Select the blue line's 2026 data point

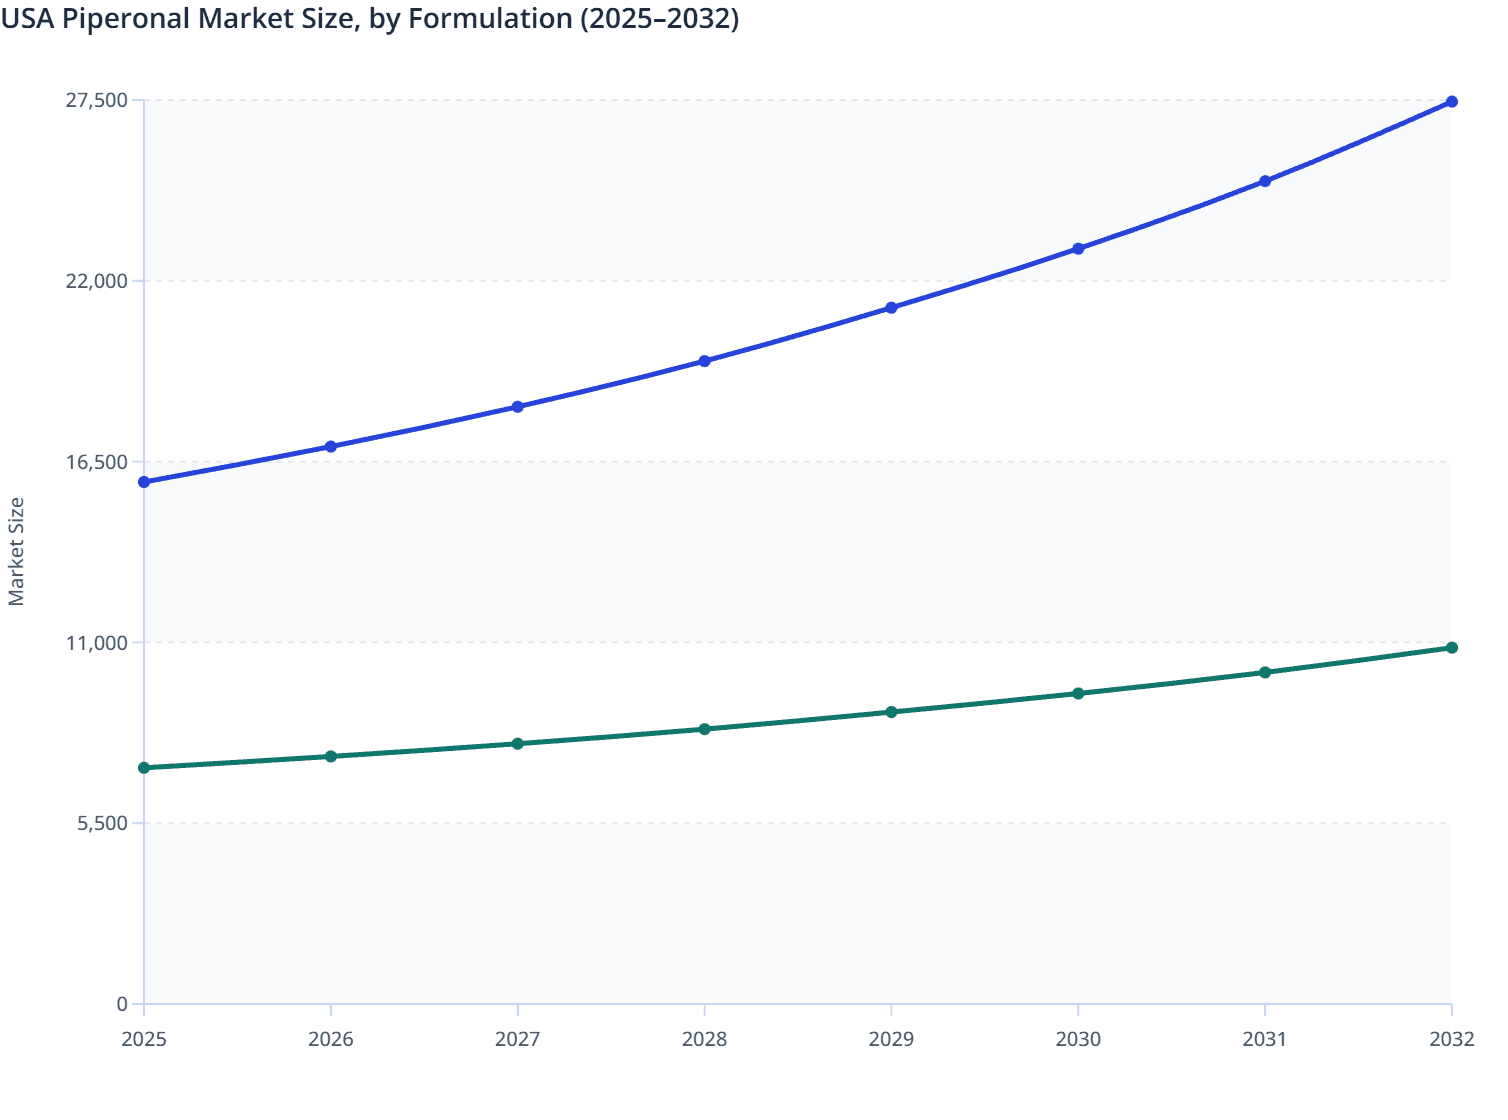point(331,446)
